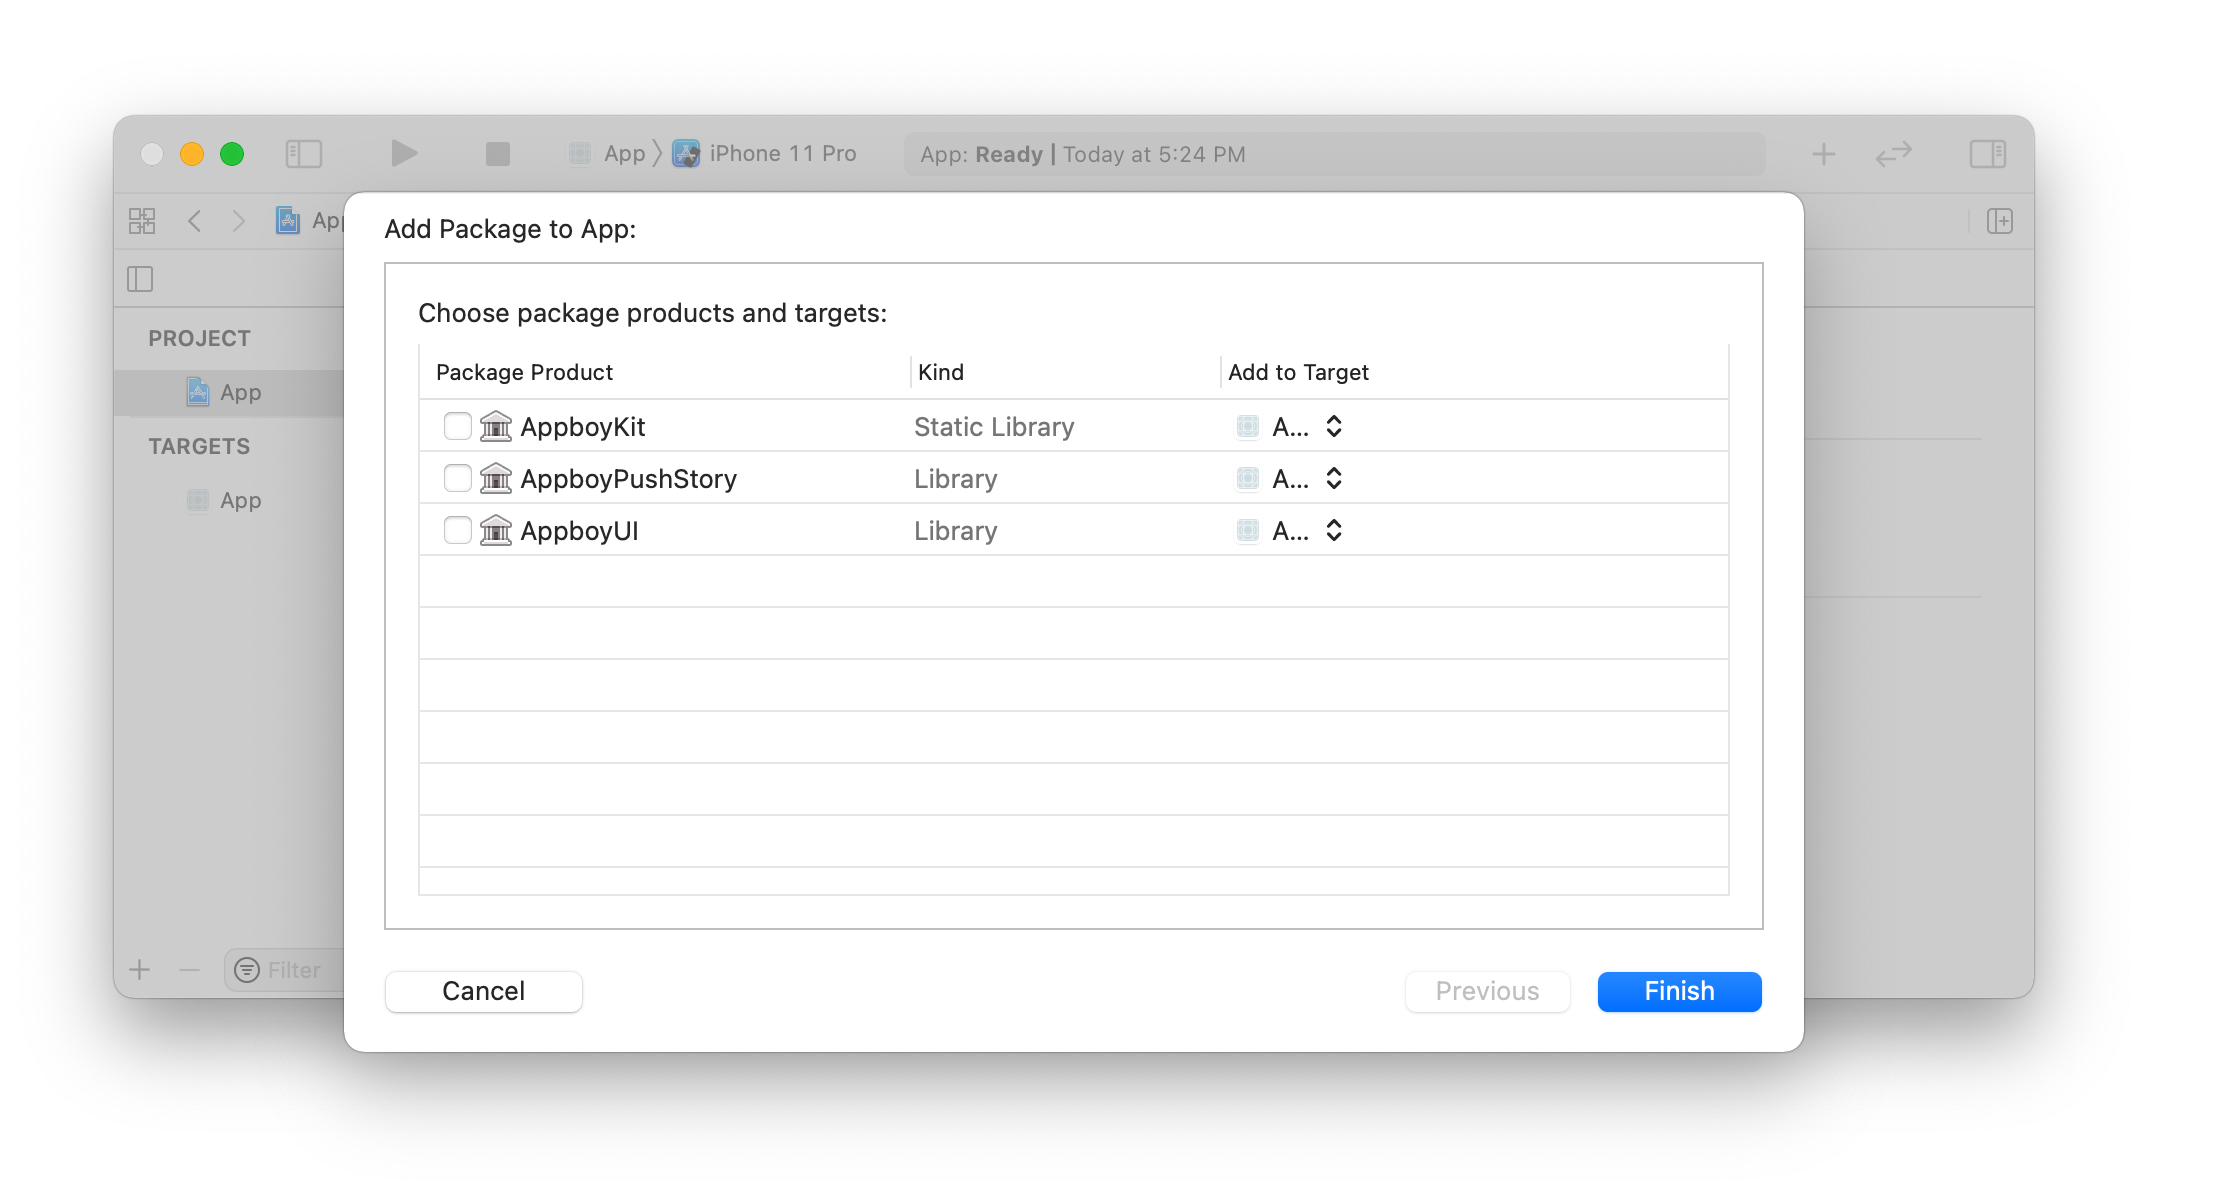This screenshot has height=1194, width=2228.
Task: Click the Cancel button
Action: 483,991
